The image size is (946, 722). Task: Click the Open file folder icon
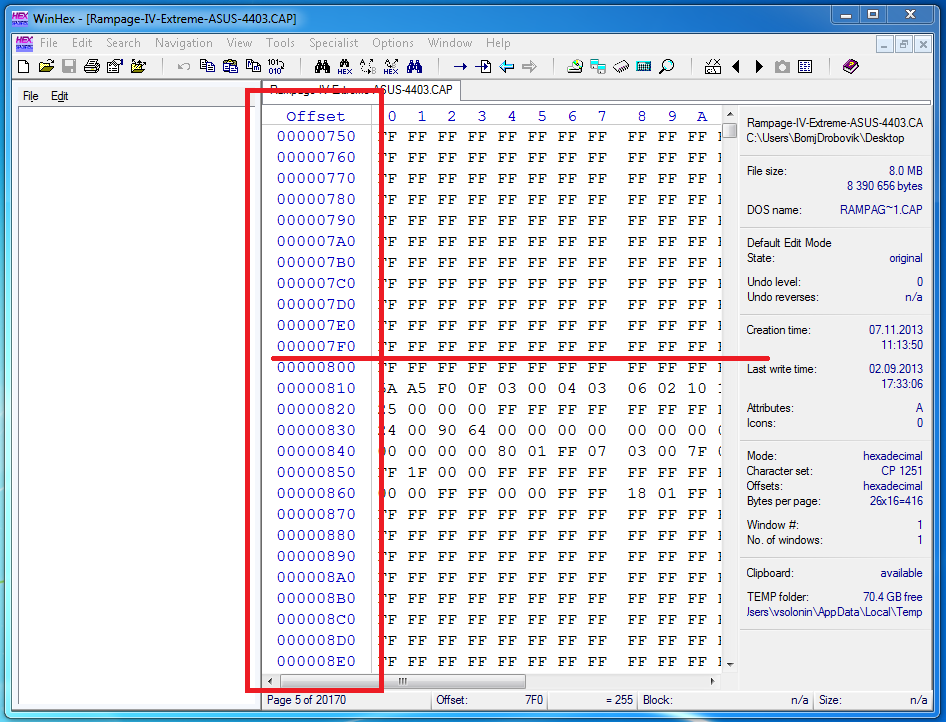[x=46, y=66]
